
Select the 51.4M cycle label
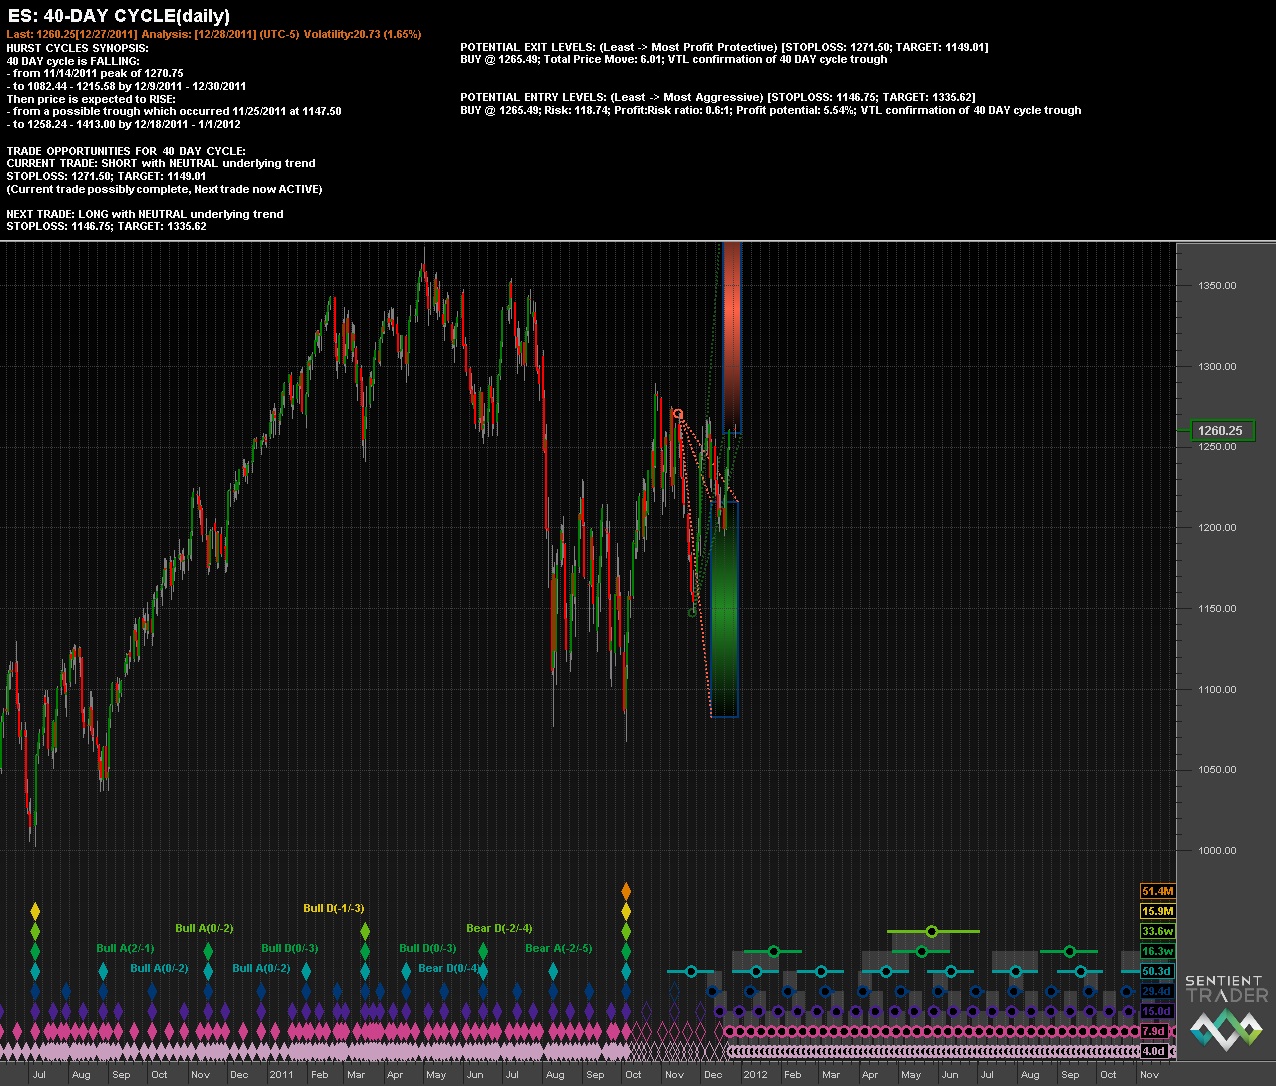click(1156, 891)
